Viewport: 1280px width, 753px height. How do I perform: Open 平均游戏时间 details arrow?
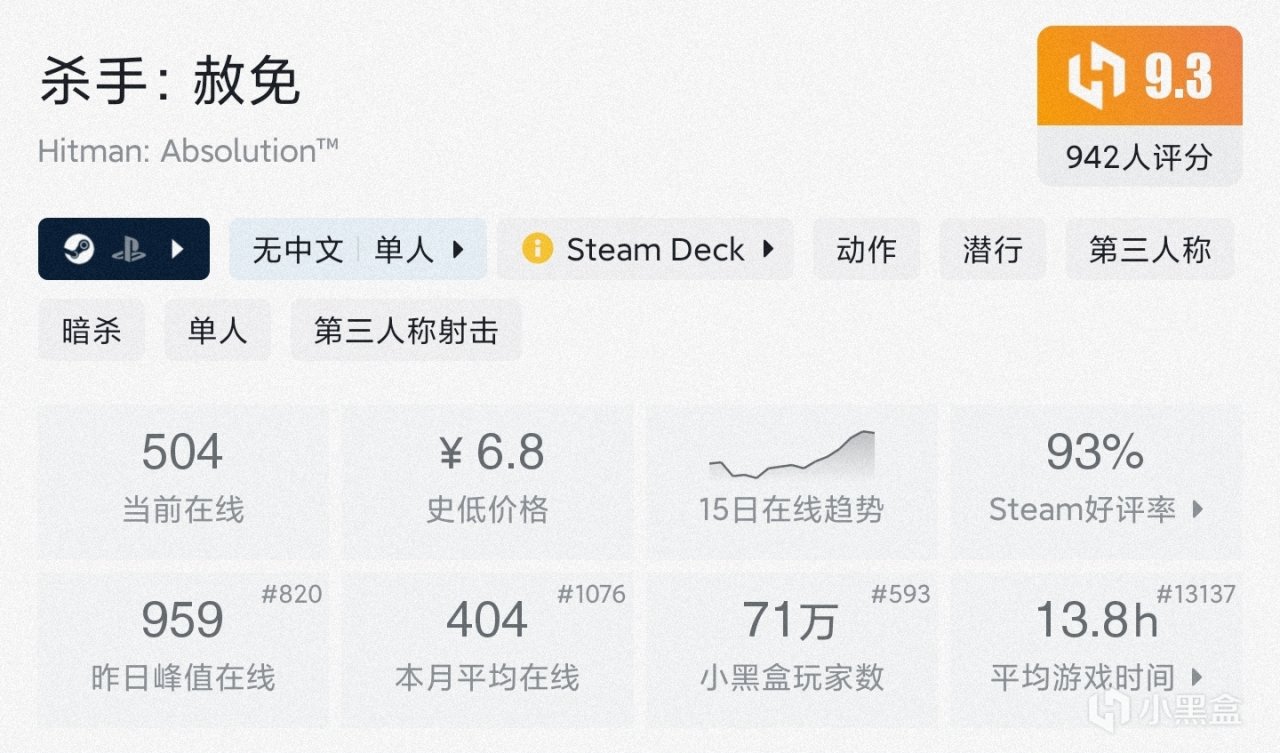pos(1198,677)
